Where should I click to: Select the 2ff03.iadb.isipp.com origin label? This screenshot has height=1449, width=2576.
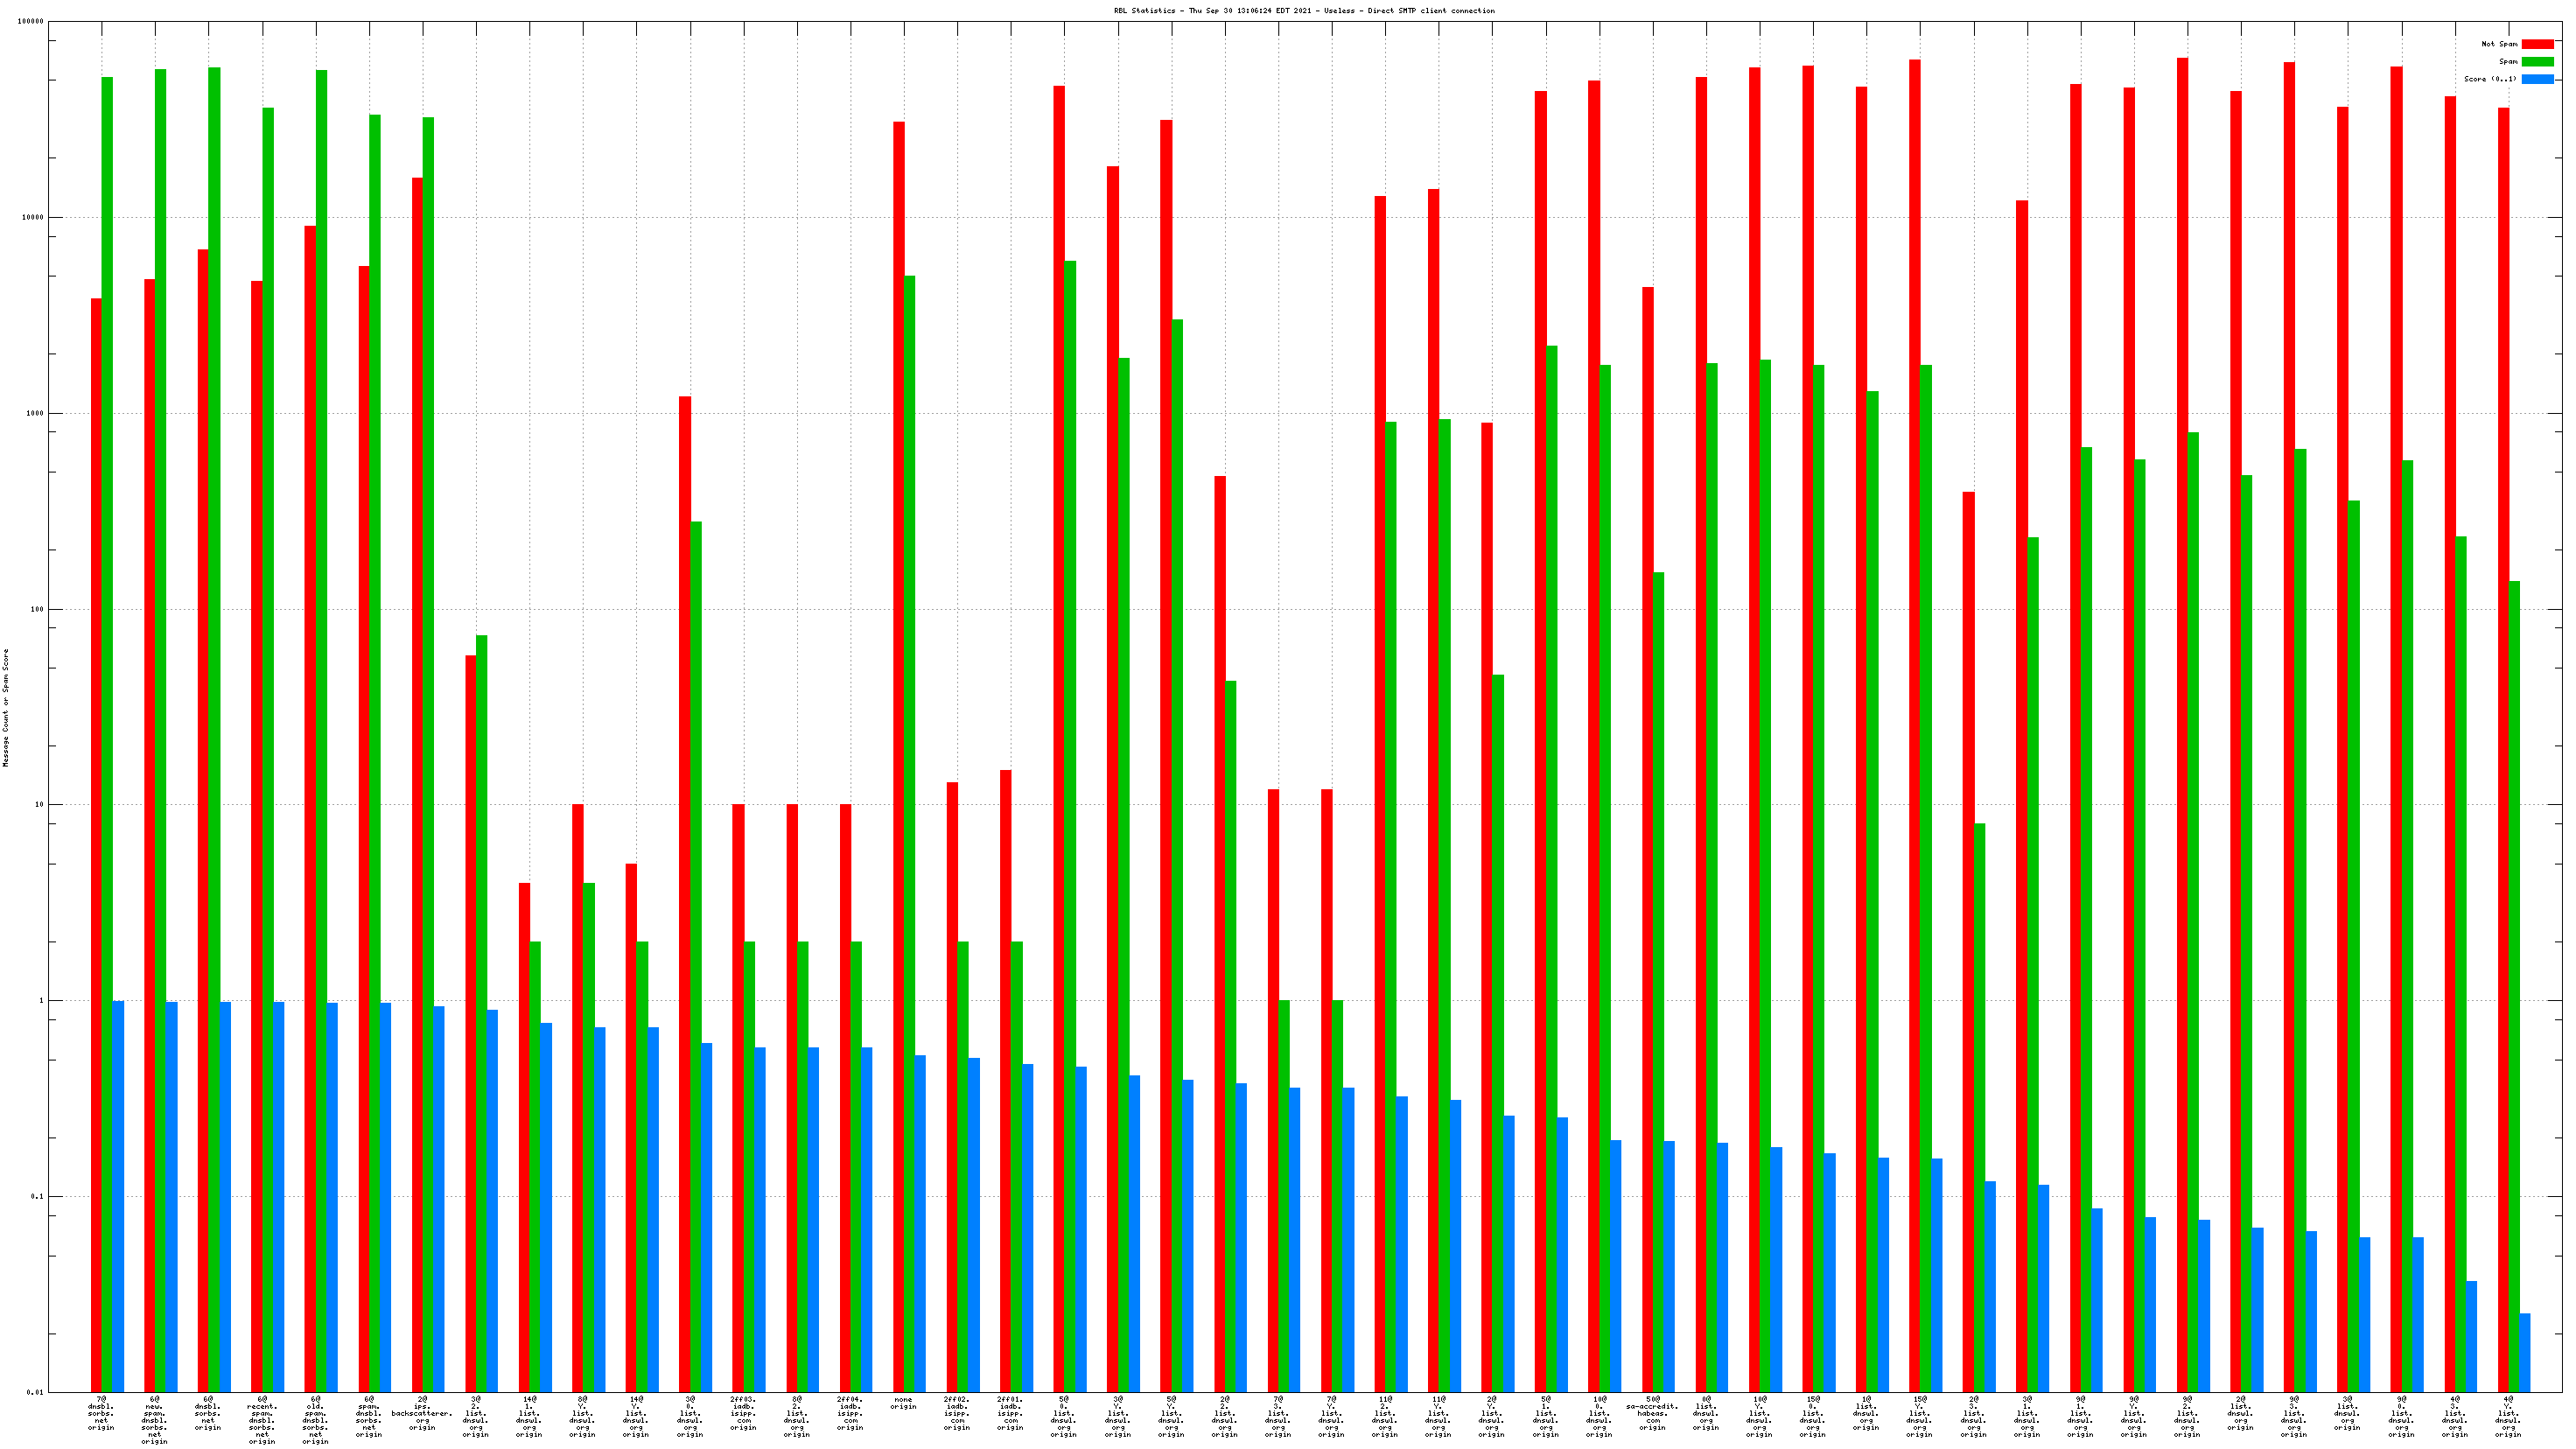pos(743,1413)
